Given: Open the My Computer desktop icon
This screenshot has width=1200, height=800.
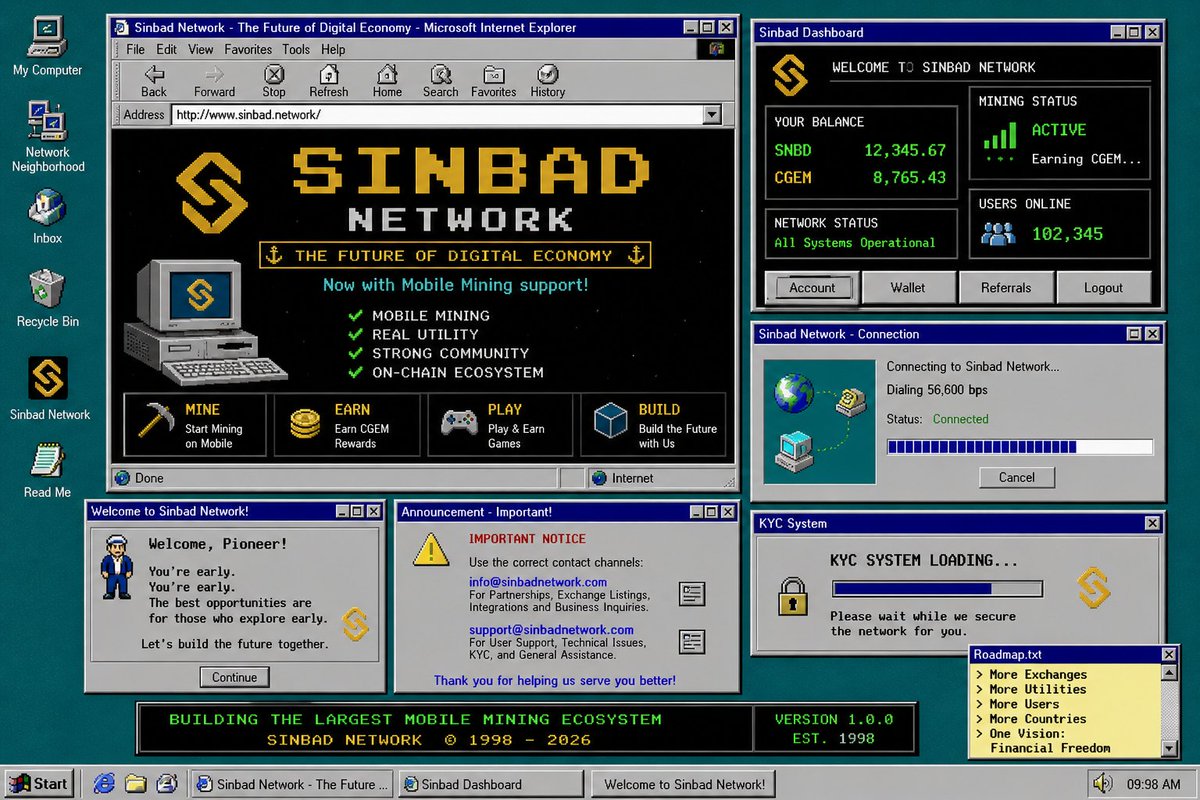Looking at the screenshot, I should (x=47, y=45).
